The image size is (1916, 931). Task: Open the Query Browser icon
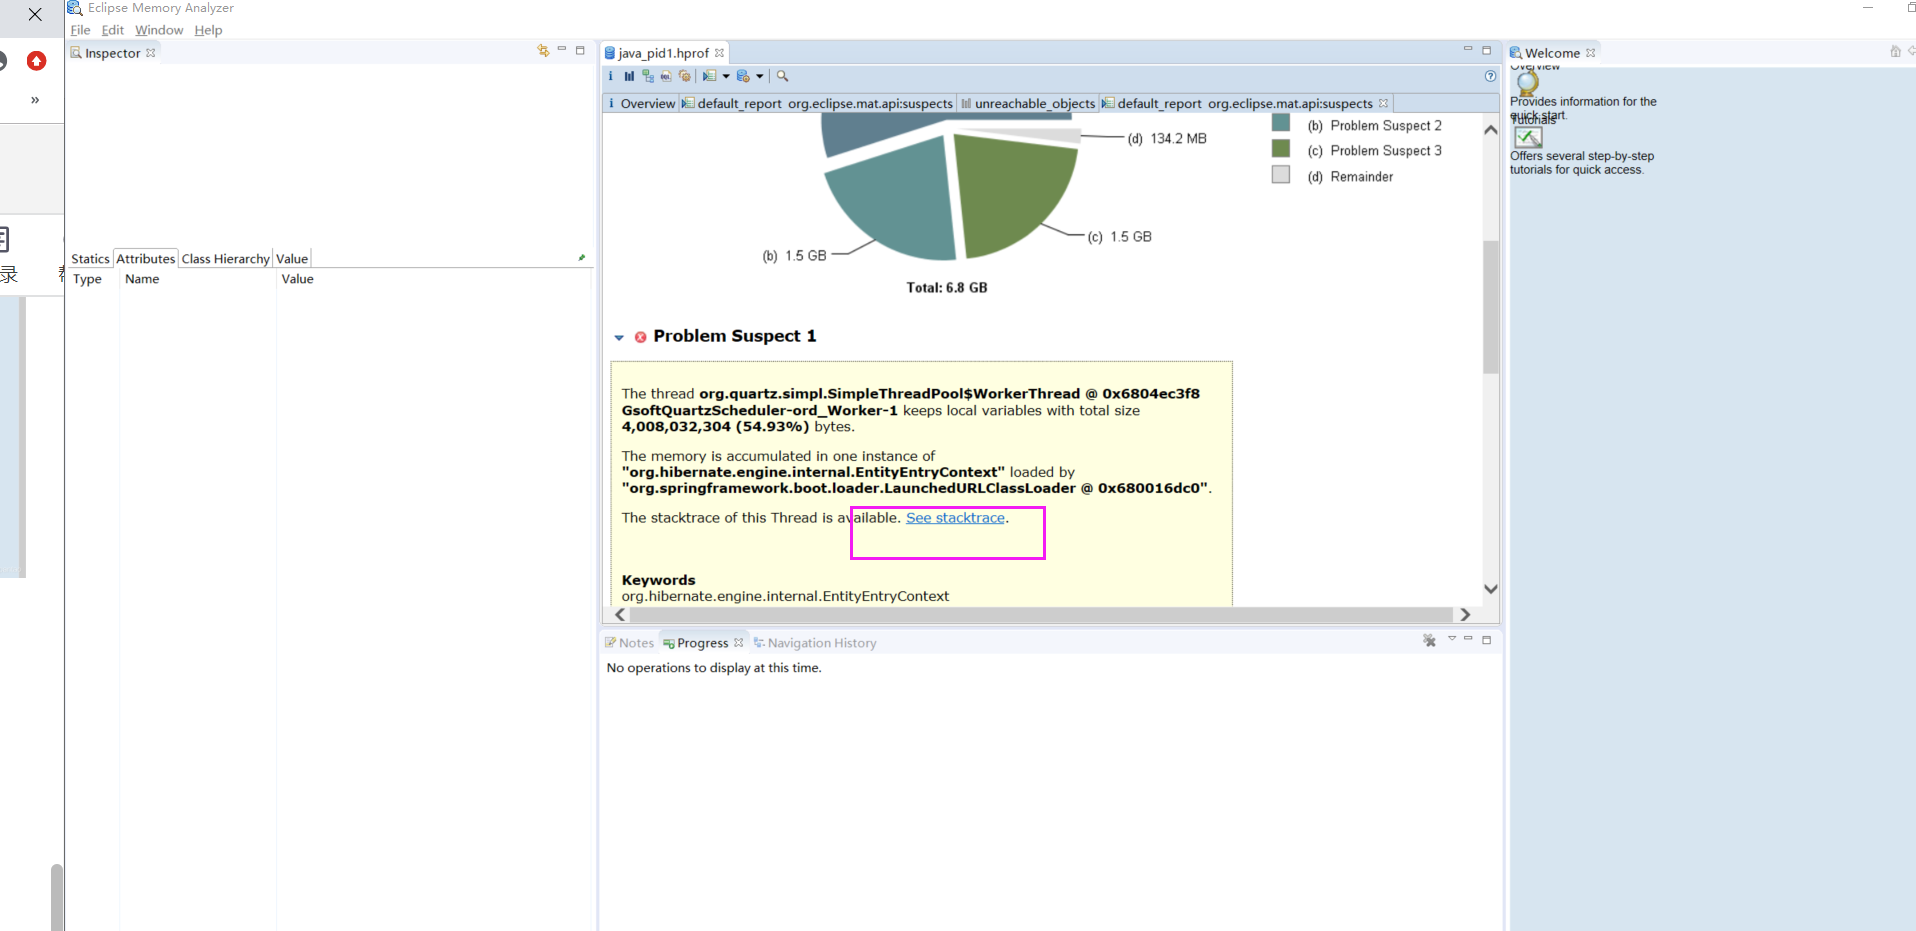(x=743, y=76)
